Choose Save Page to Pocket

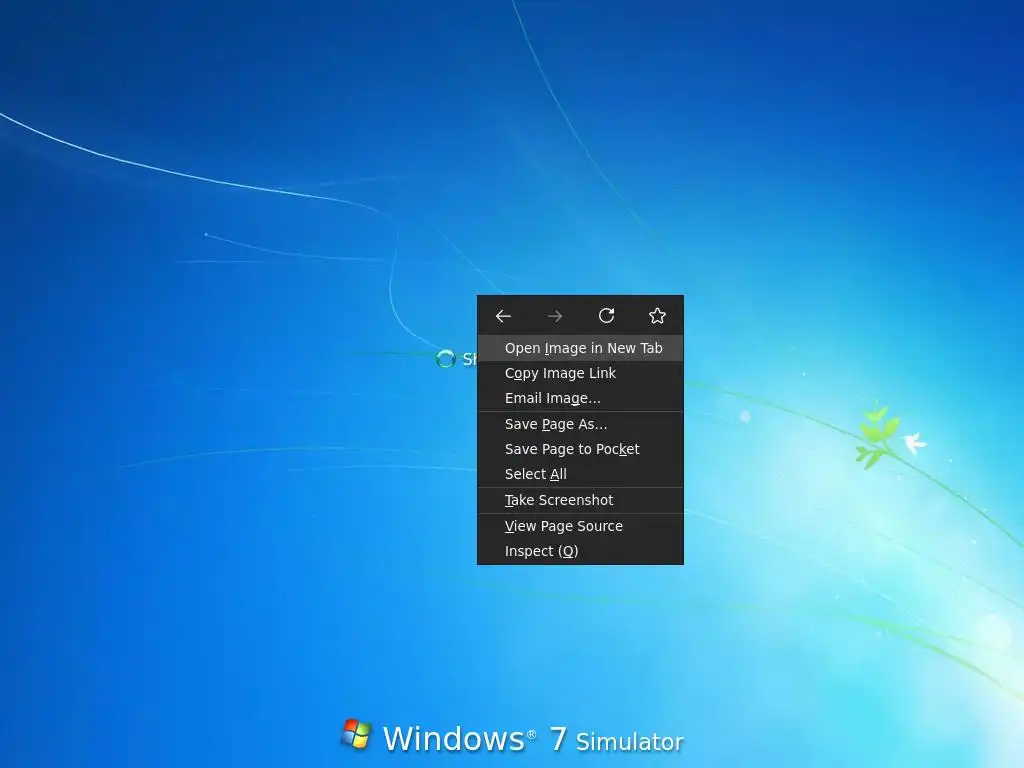(x=580, y=449)
